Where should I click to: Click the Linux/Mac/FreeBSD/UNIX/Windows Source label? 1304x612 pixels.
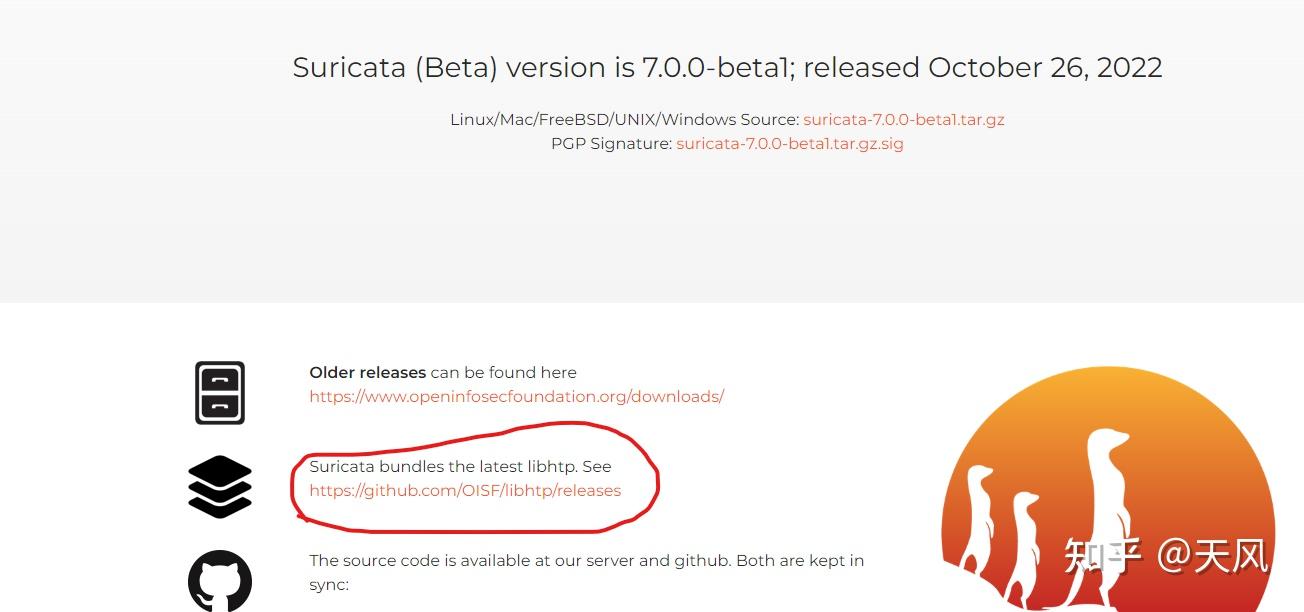click(624, 119)
